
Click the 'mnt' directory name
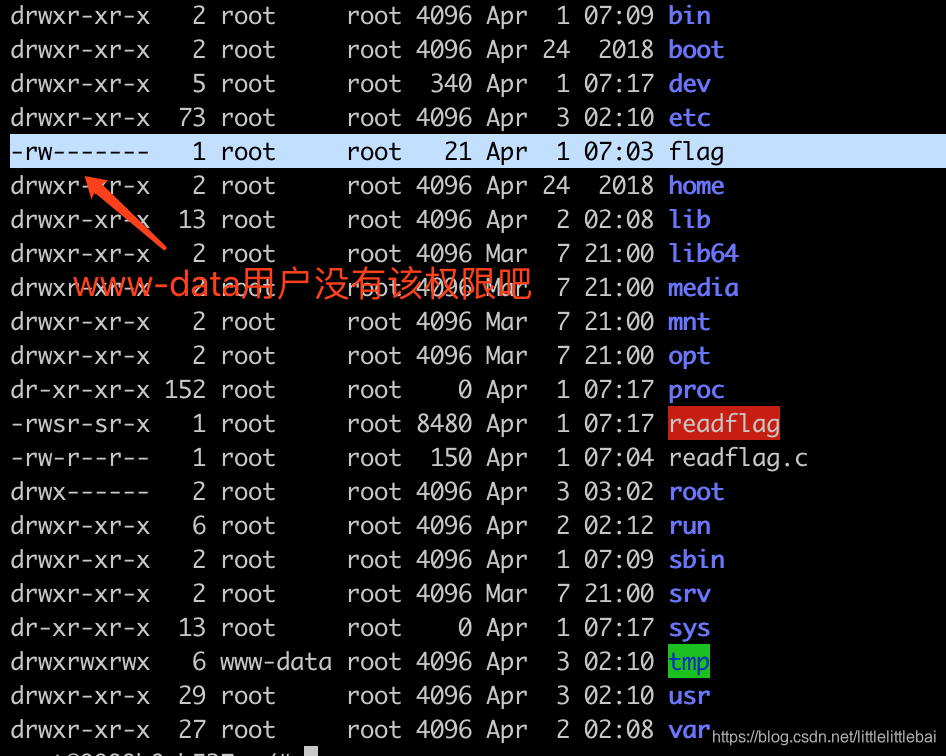pyautogui.click(x=689, y=322)
